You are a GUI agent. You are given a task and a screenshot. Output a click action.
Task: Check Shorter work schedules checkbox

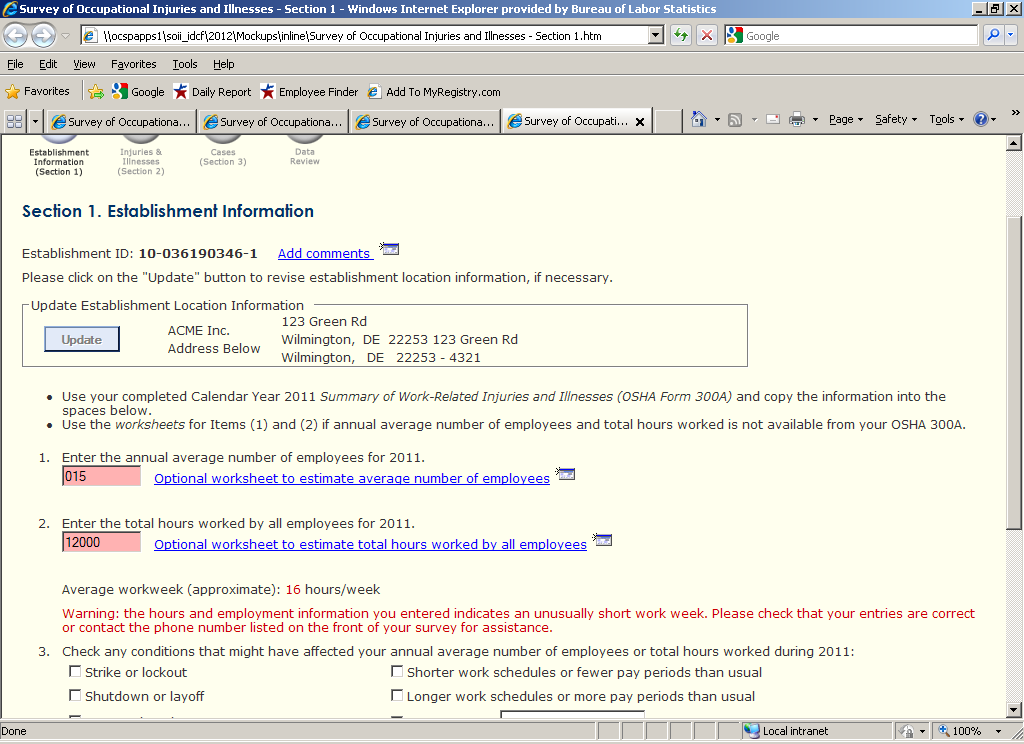click(x=397, y=671)
